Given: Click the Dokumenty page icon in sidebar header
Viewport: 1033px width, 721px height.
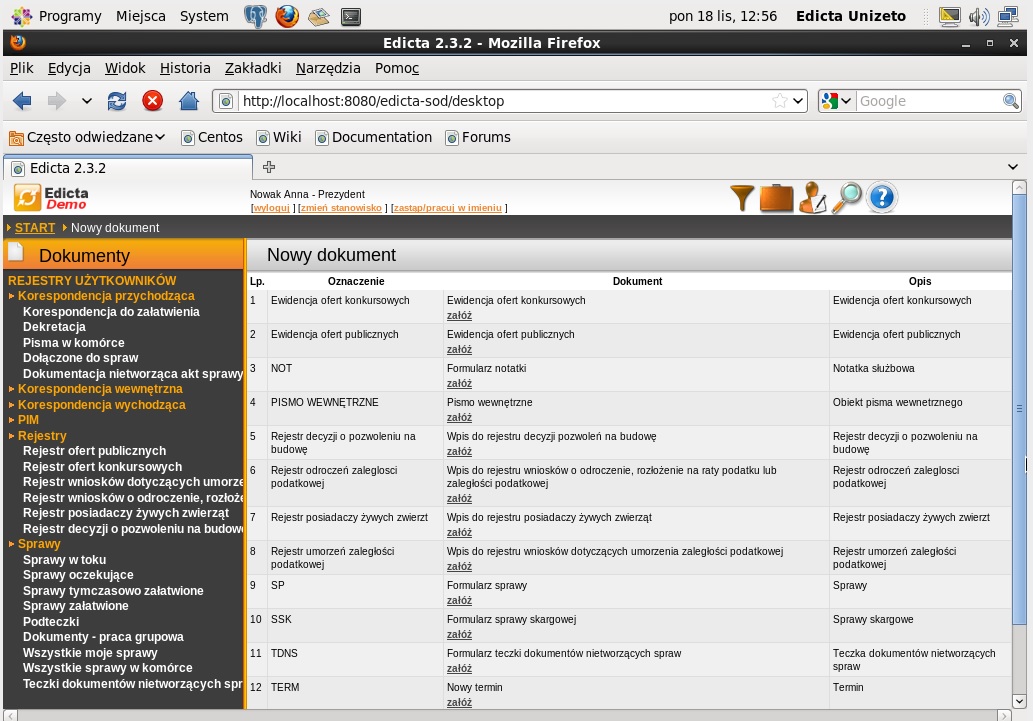Looking at the screenshot, I should pyautogui.click(x=16, y=252).
